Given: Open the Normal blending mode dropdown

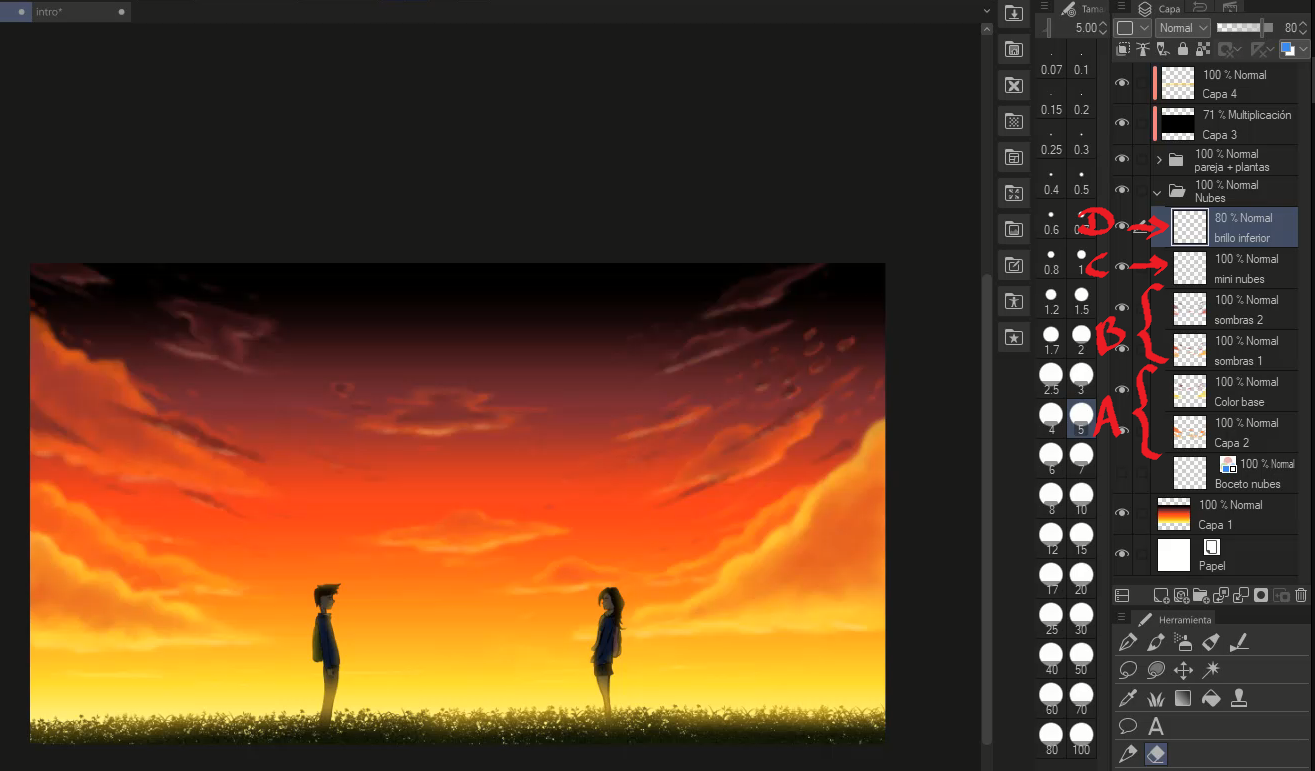Looking at the screenshot, I should tap(1183, 28).
